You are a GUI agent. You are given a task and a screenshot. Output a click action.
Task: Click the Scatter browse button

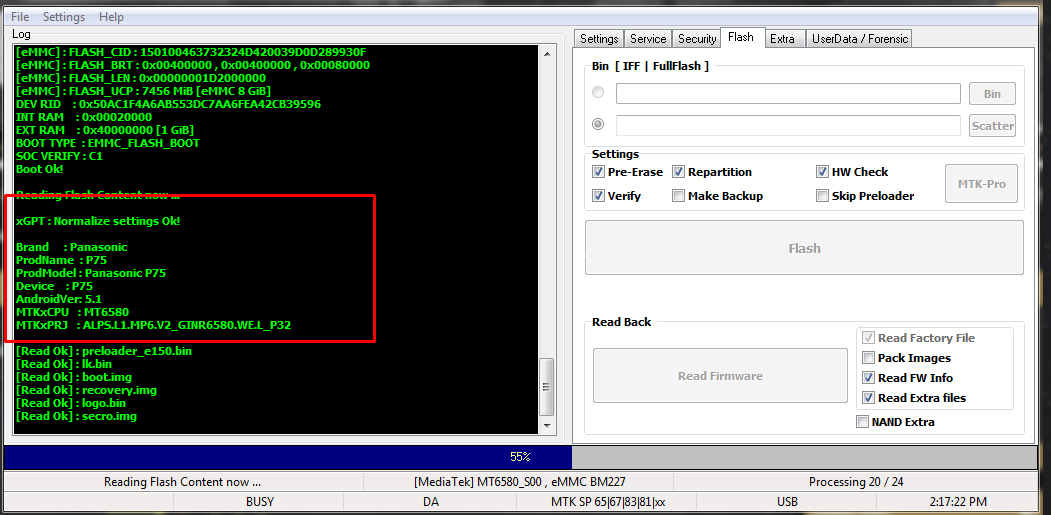coord(992,125)
